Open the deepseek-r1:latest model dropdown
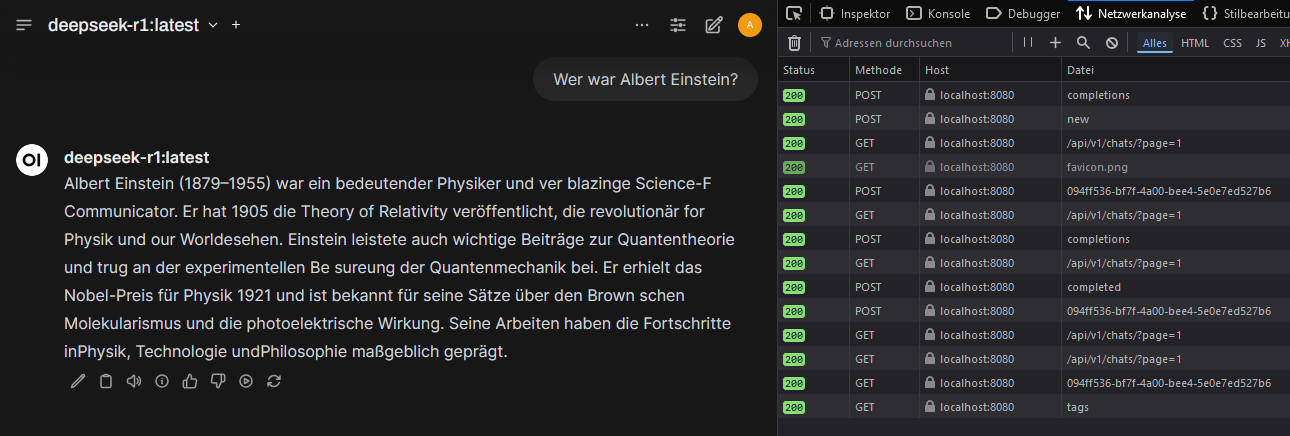 pyautogui.click(x=132, y=25)
